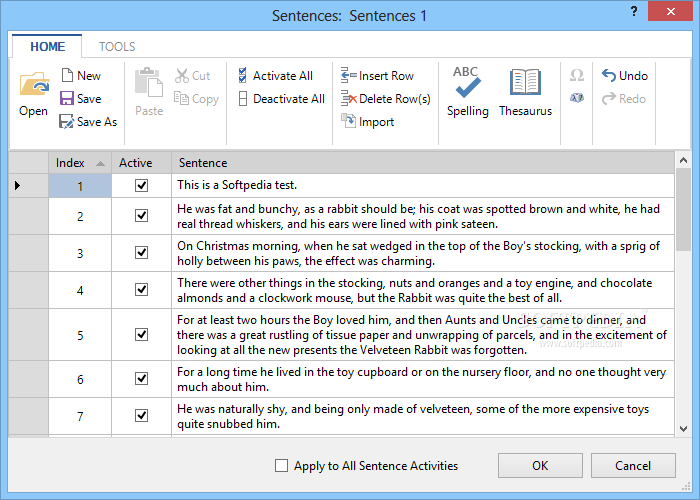
Task: Activate all sentences
Action: click(275, 75)
